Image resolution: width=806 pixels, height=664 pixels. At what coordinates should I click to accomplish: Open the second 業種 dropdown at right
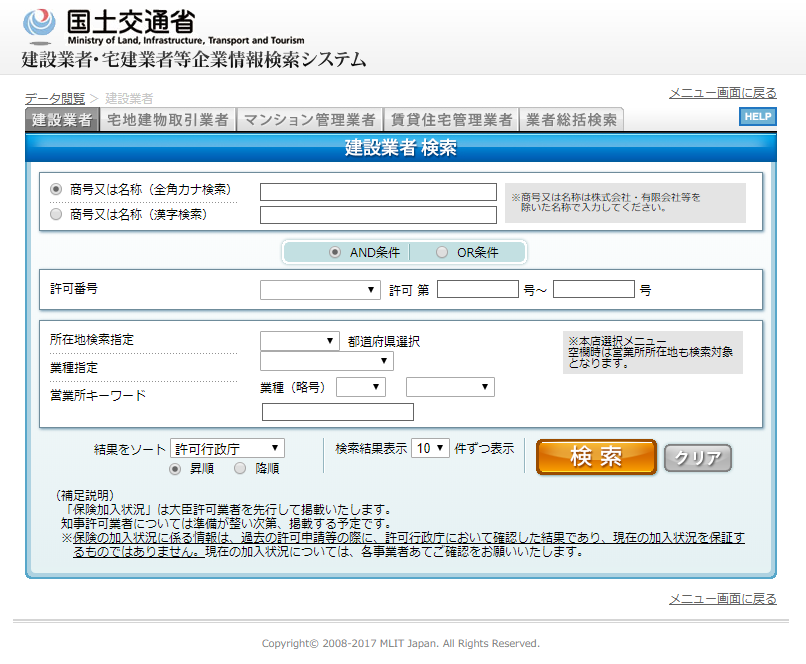[x=450, y=387]
